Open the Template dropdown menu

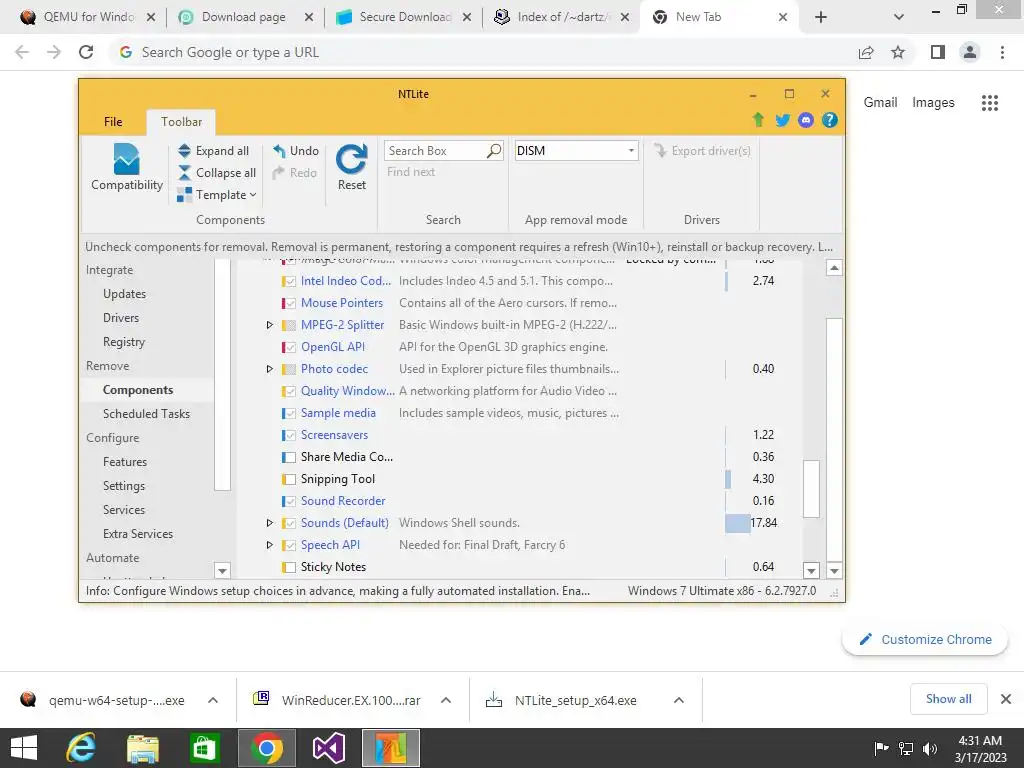(x=217, y=195)
